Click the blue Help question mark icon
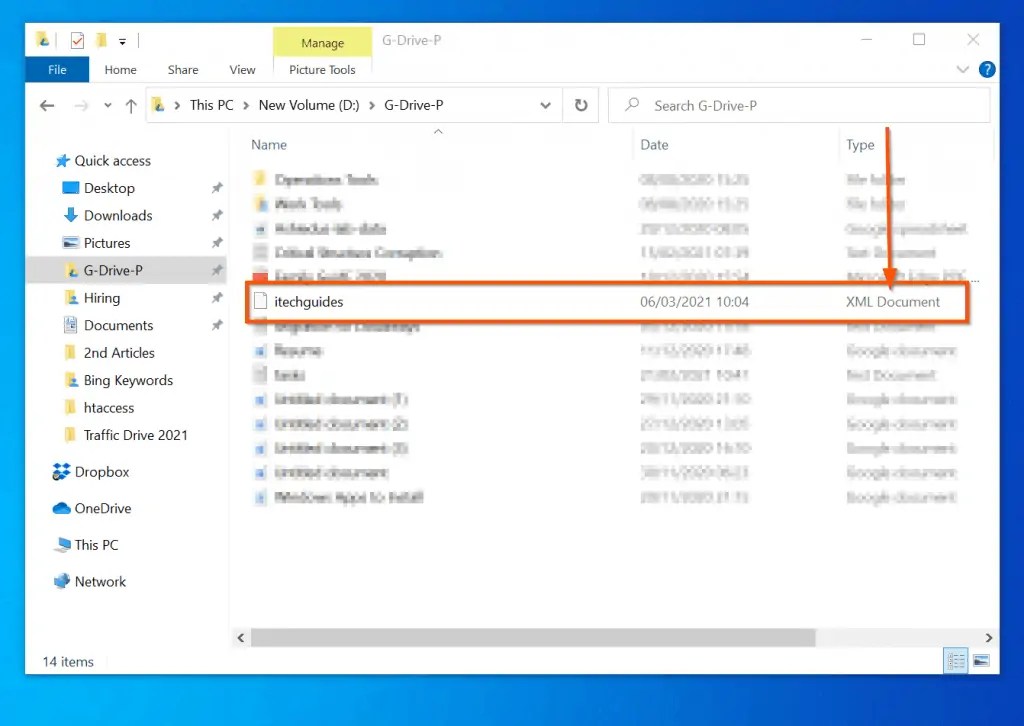Viewport: 1024px width, 726px height. point(990,69)
